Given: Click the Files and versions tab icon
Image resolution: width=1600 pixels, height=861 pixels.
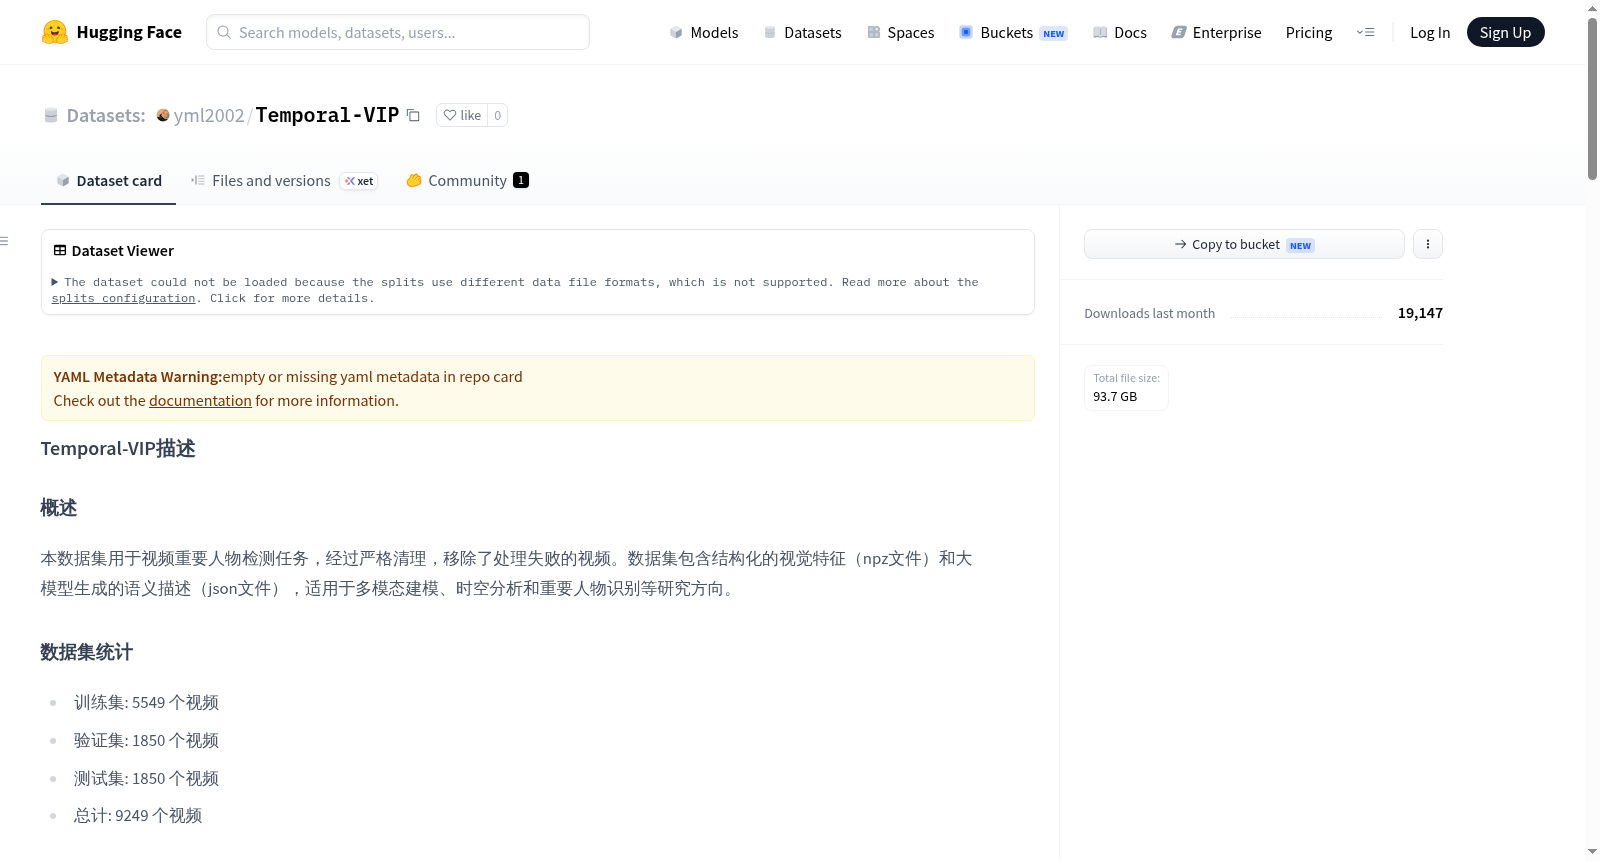Looking at the screenshot, I should point(198,180).
